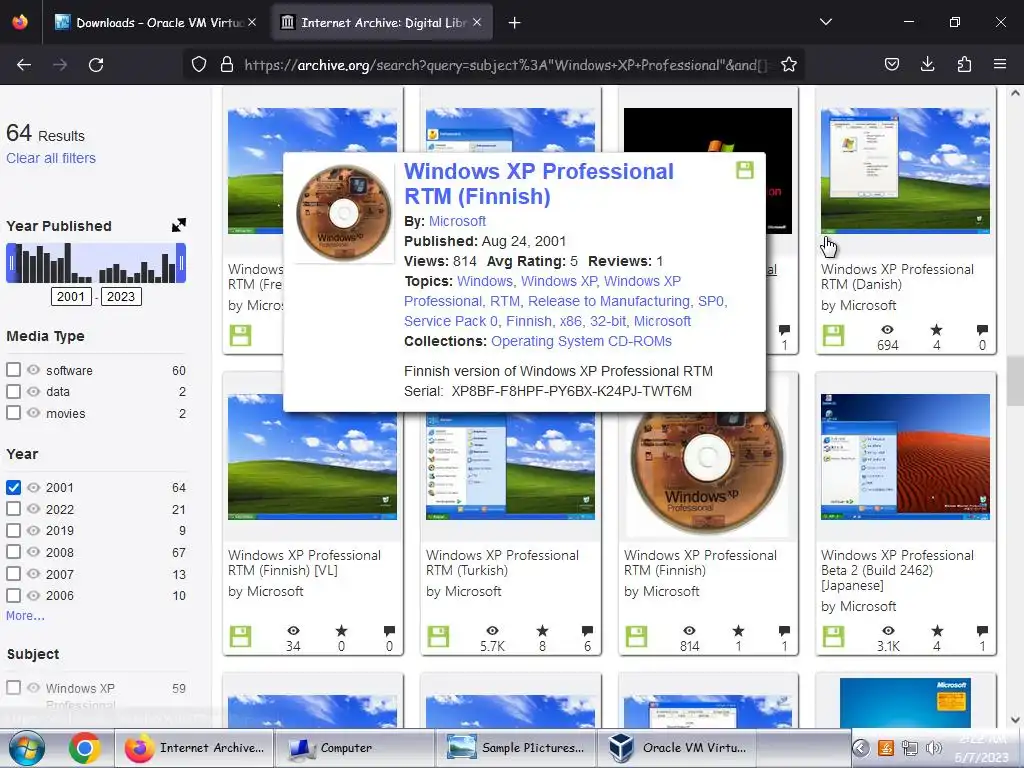Check the Windows XP Professional subject box
1024x768 pixels.
point(13,688)
